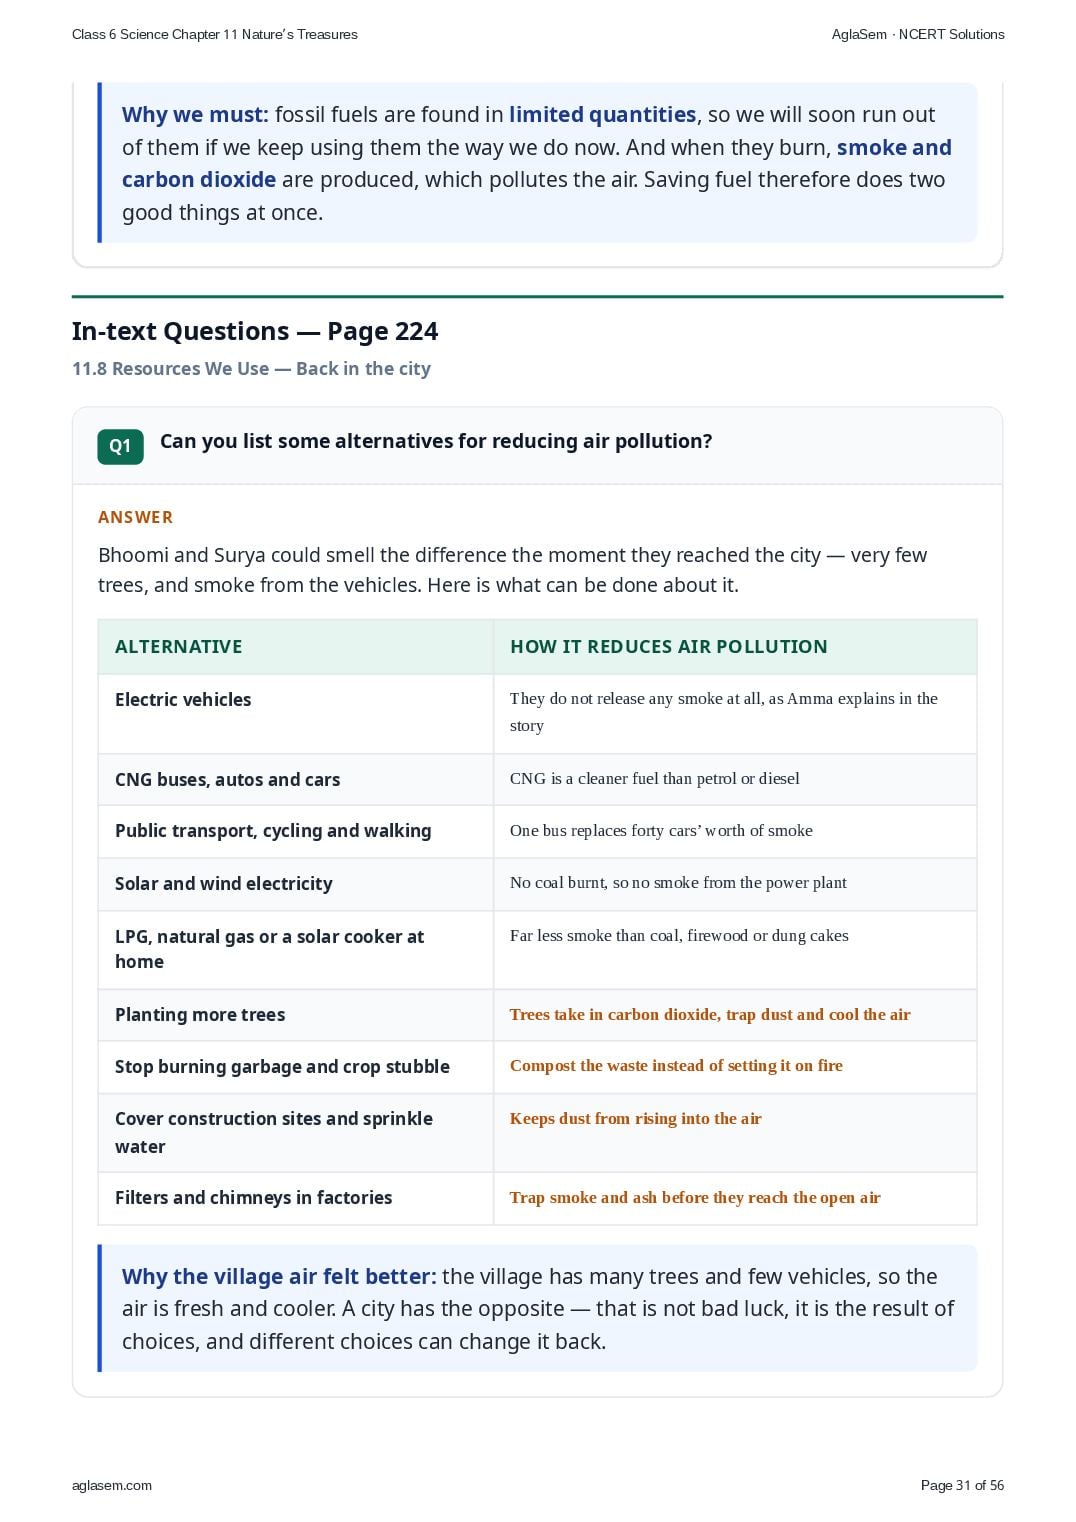
Task: Click the '11.8 Resources We Use' subheading
Action: tap(171, 369)
